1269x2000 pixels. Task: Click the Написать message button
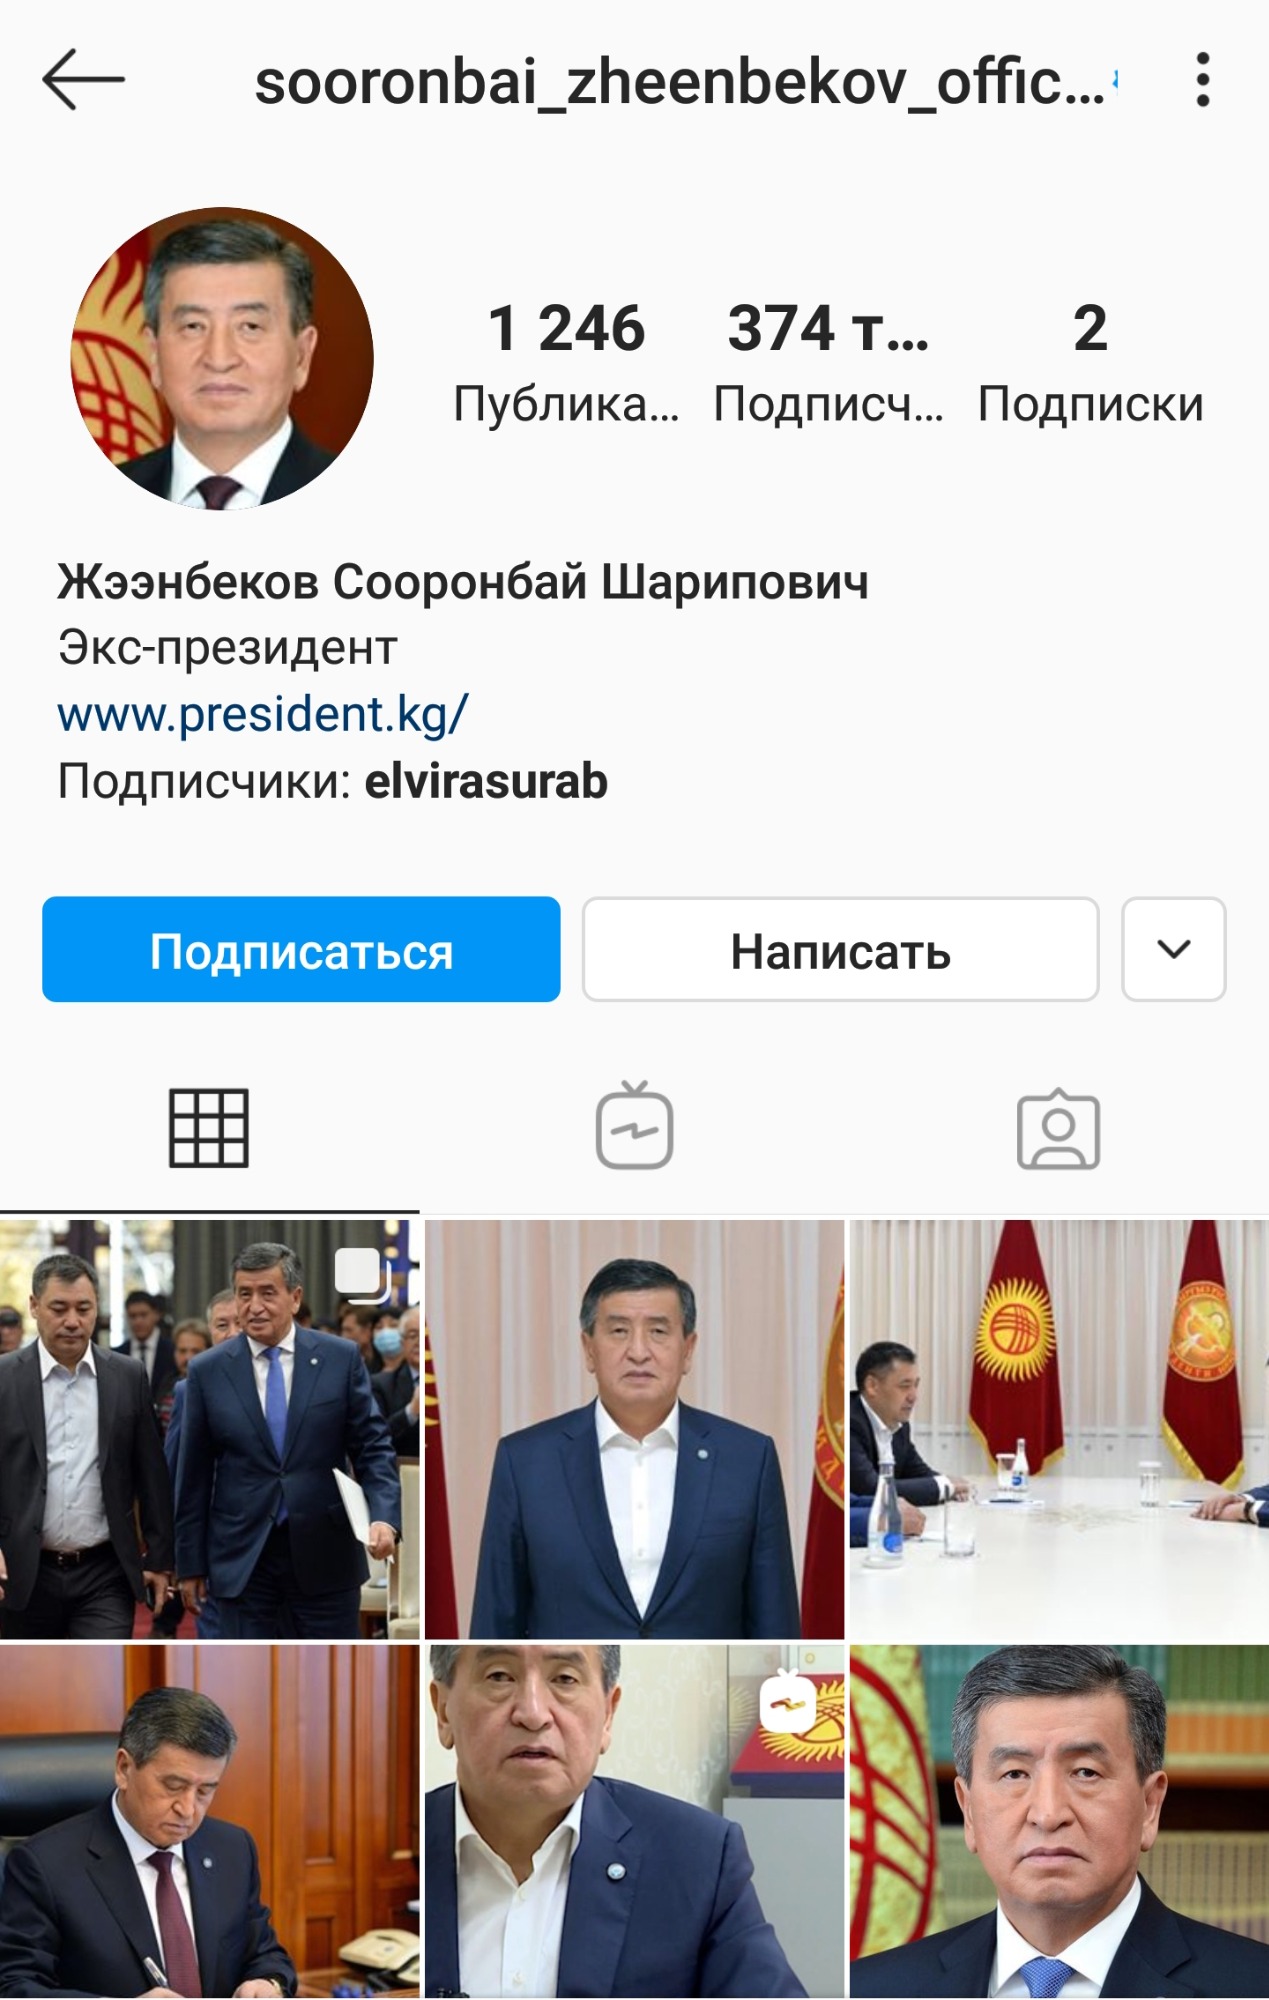click(840, 949)
